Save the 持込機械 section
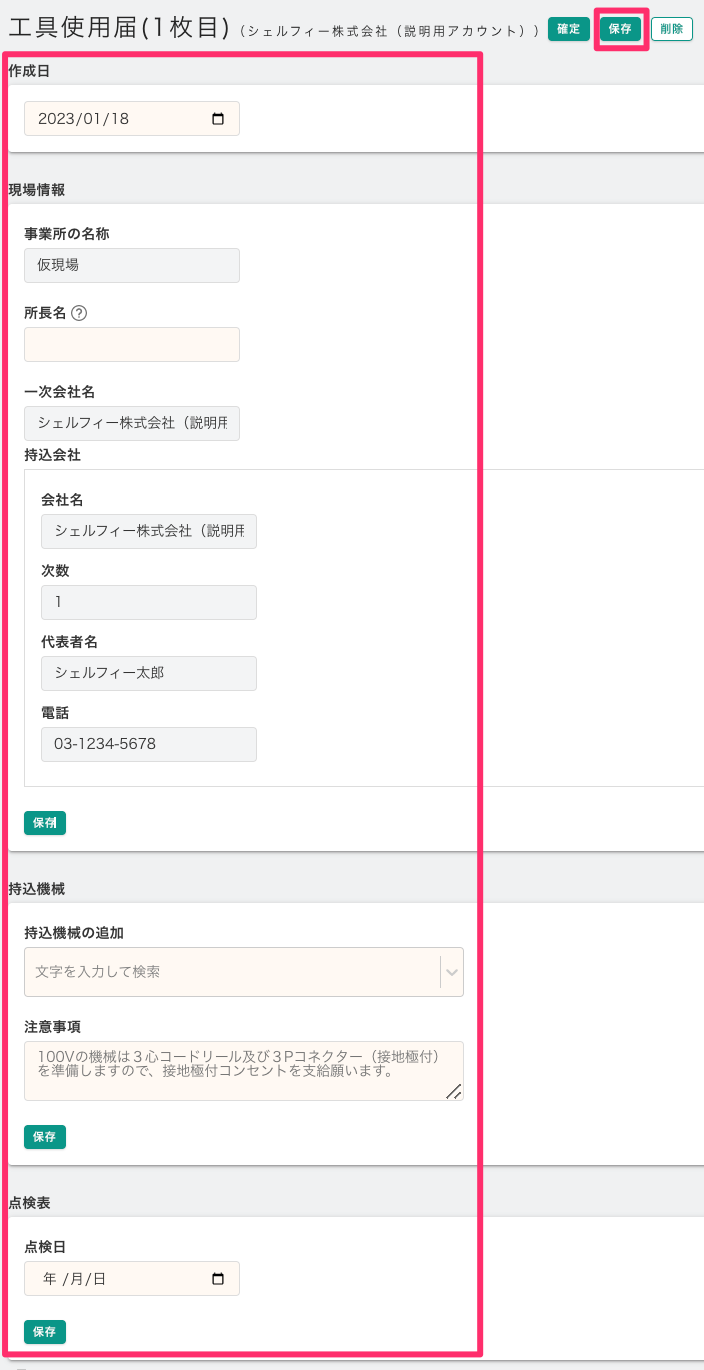 45,1137
